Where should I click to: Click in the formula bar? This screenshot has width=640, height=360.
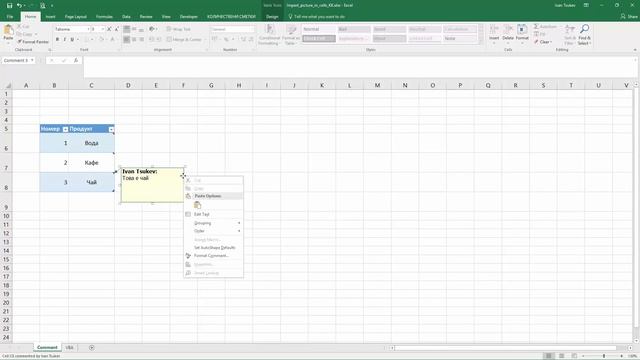[x=359, y=67]
